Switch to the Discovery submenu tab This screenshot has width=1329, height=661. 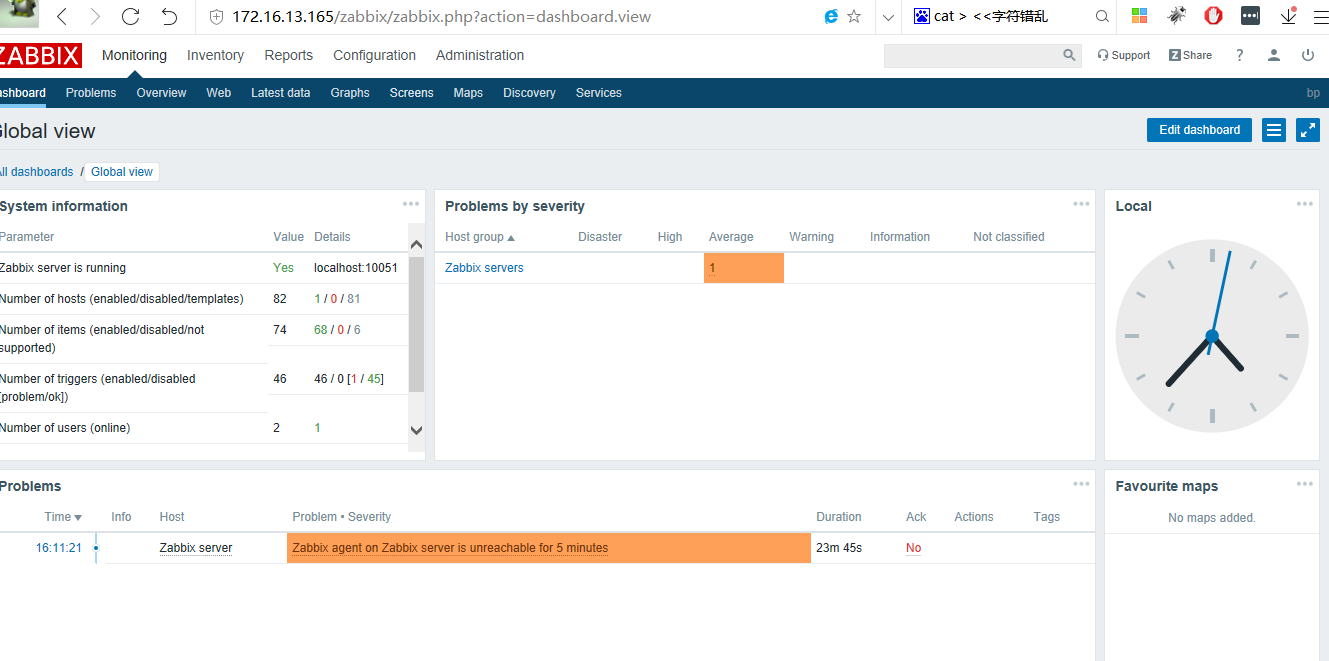pos(529,93)
